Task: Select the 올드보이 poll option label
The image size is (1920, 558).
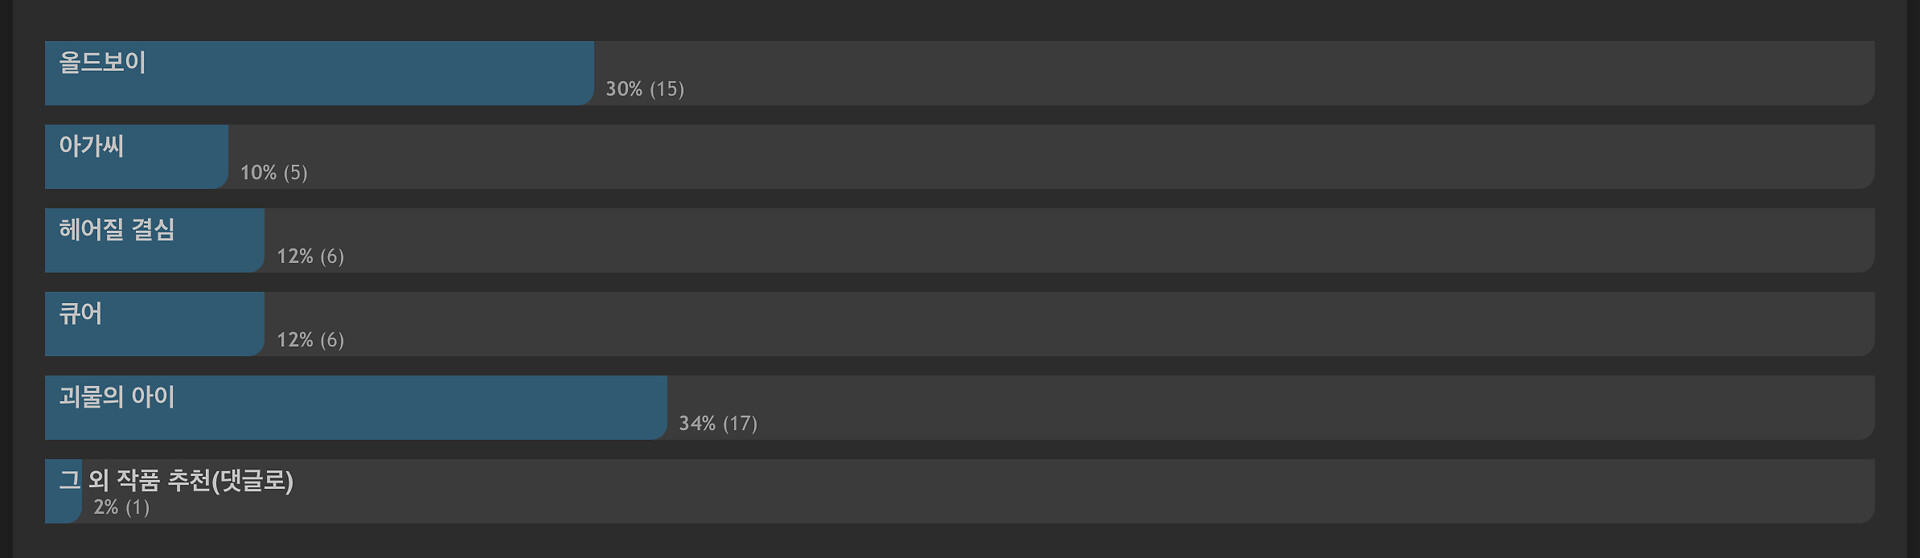Action: click(x=102, y=62)
